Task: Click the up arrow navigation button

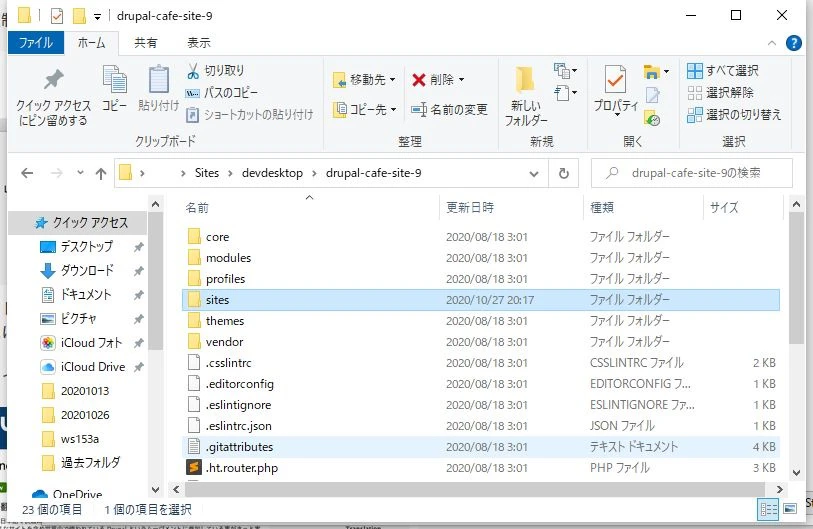Action: 101,173
